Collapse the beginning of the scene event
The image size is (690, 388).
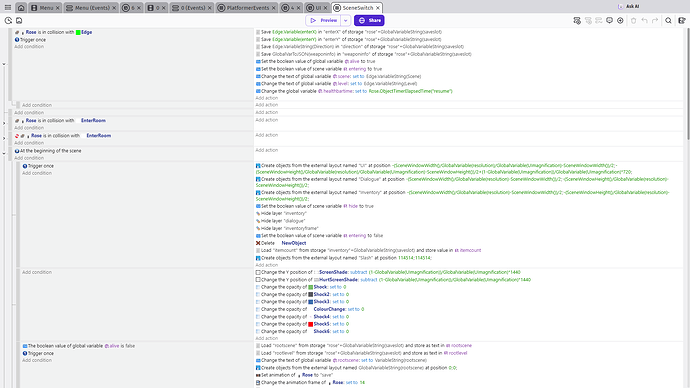(x=4, y=154)
